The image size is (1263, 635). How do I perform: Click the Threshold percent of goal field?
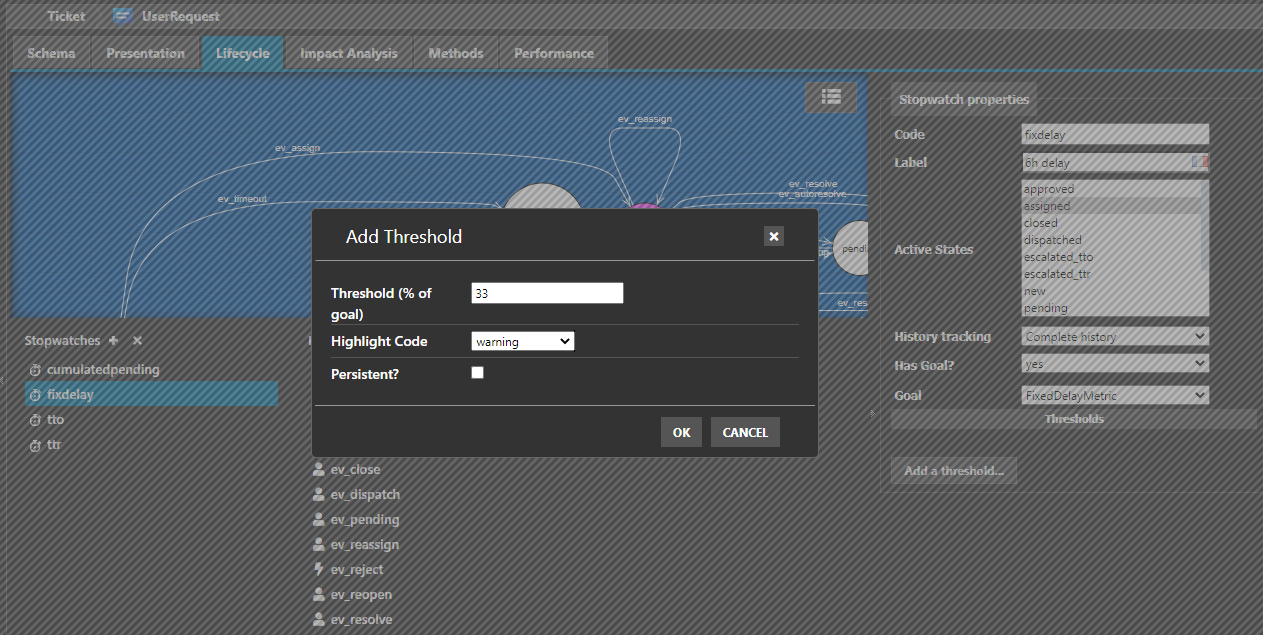click(546, 293)
